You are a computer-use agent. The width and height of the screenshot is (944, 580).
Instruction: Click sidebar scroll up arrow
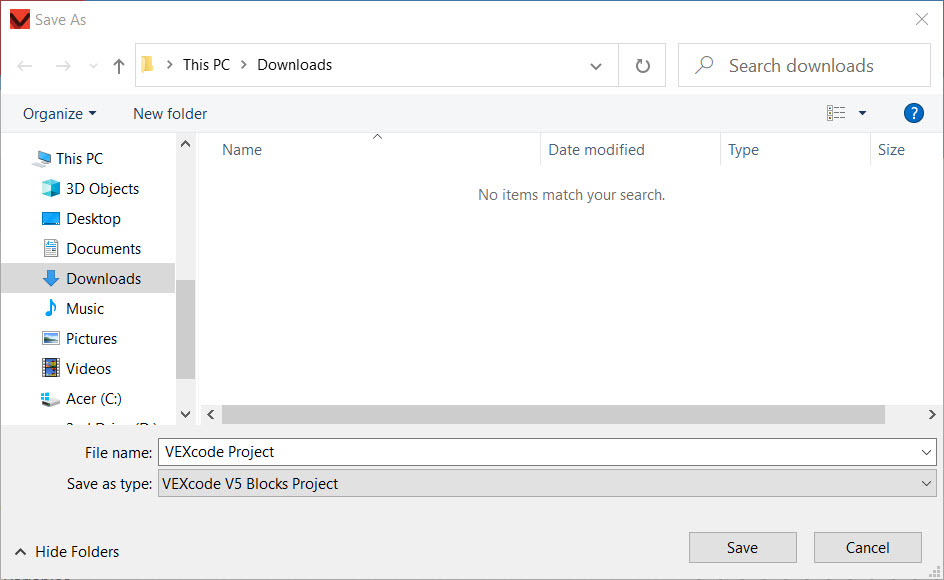(185, 144)
